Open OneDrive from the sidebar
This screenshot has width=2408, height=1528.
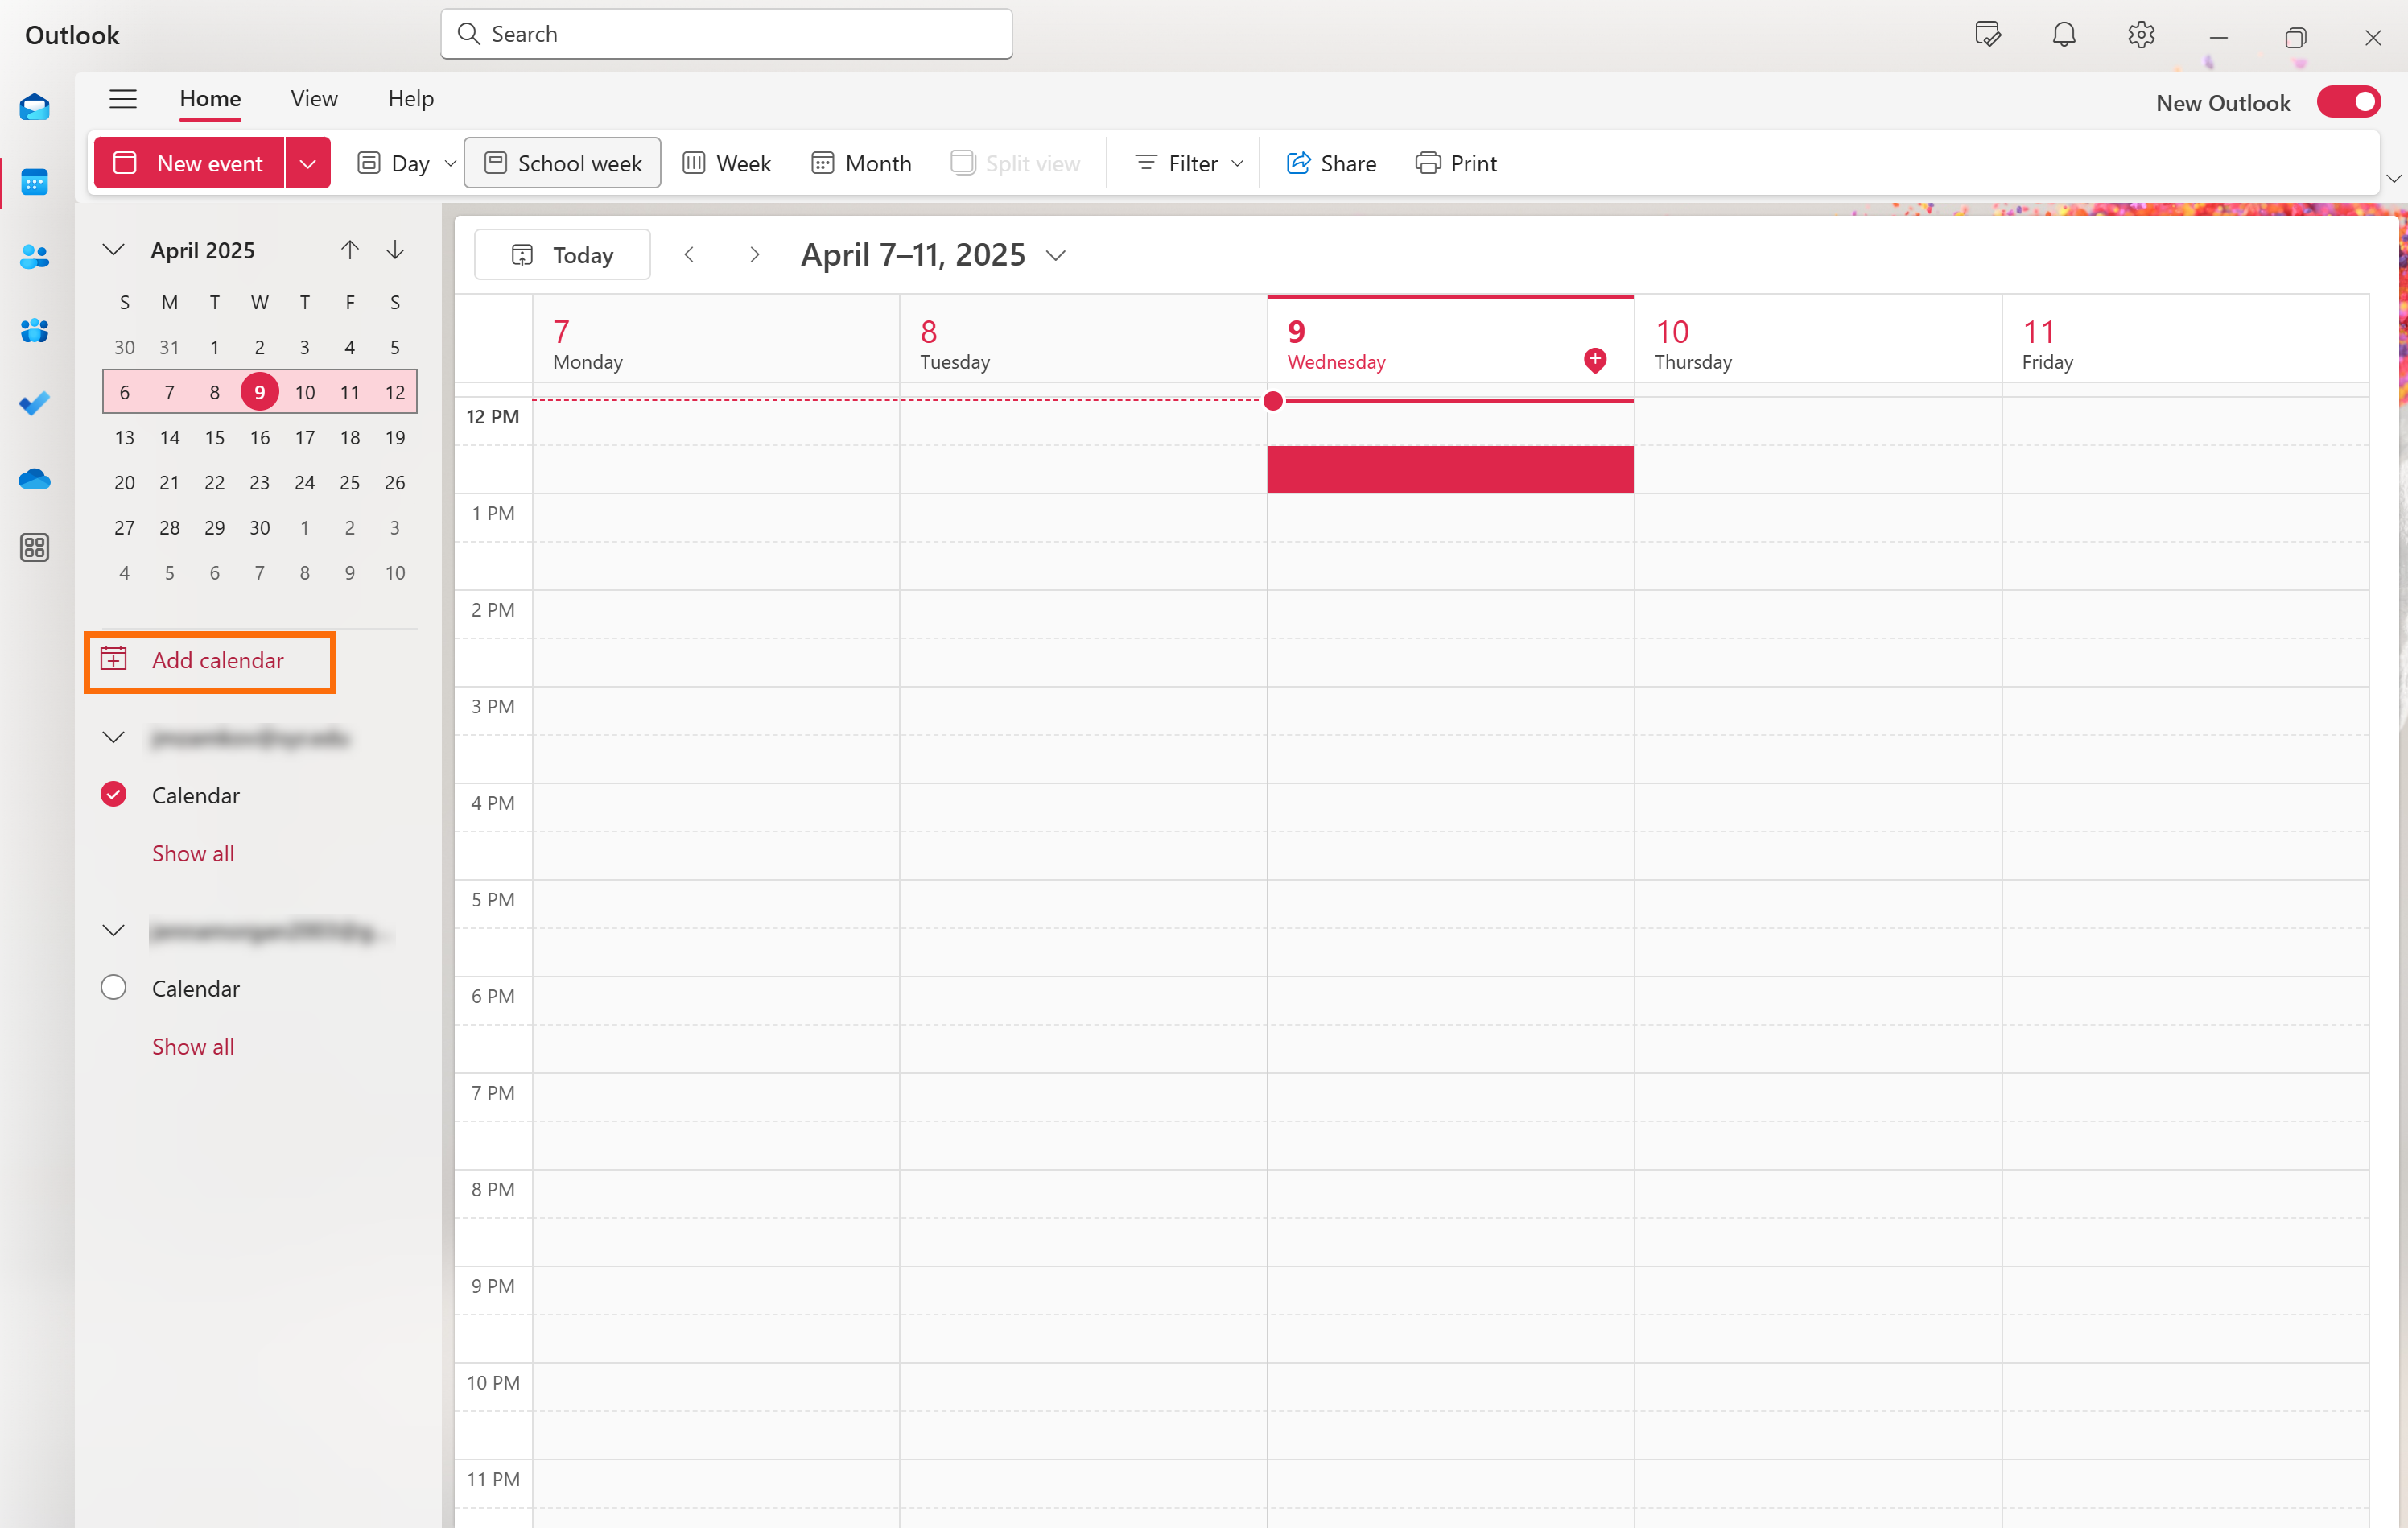34,479
